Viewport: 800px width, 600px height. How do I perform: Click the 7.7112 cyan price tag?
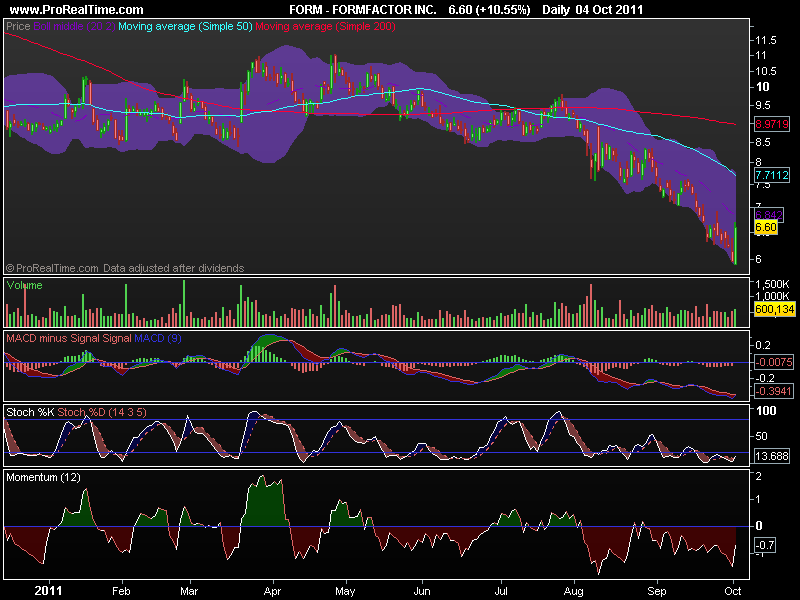click(x=771, y=175)
